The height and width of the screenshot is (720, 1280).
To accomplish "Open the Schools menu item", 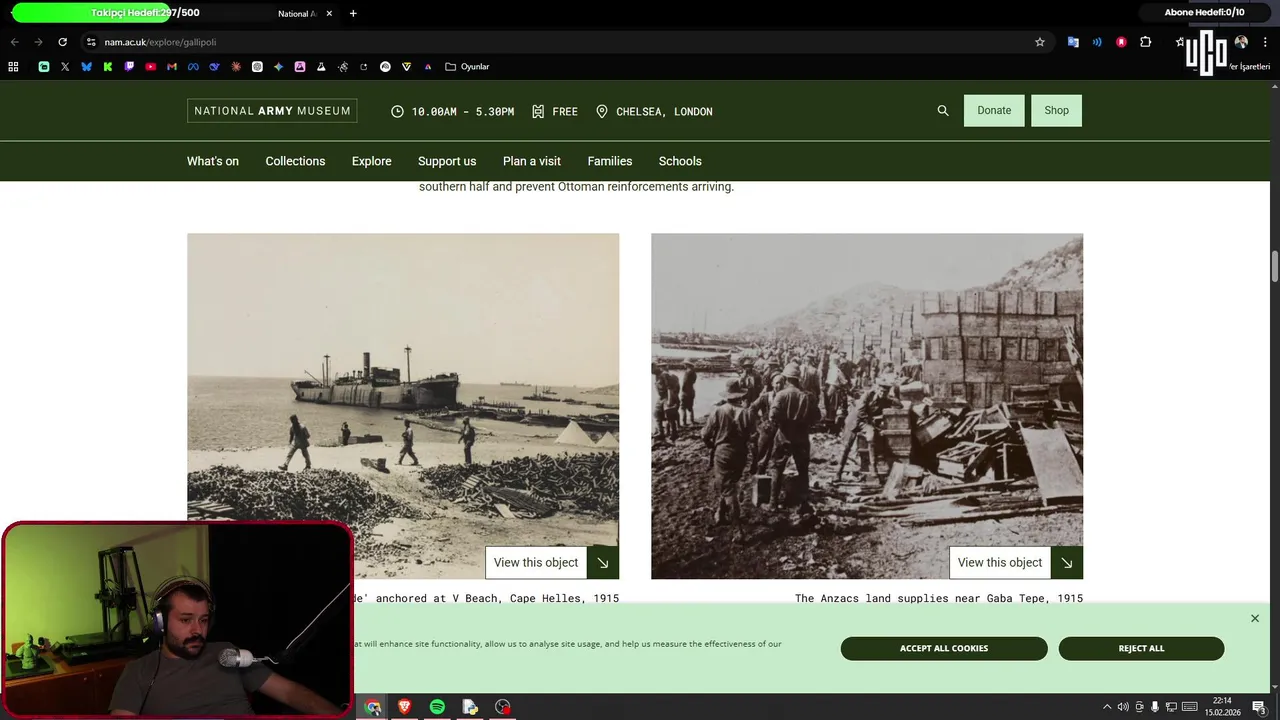I will (680, 161).
